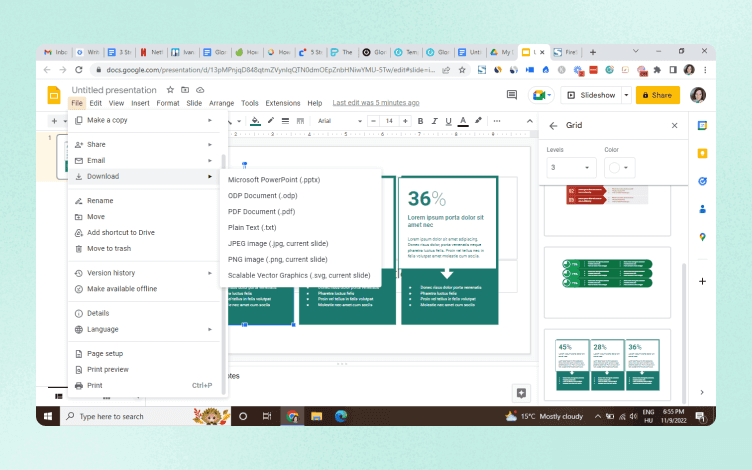Image resolution: width=752 pixels, height=470 pixels.
Task: Open text color picker
Action: tap(463, 121)
